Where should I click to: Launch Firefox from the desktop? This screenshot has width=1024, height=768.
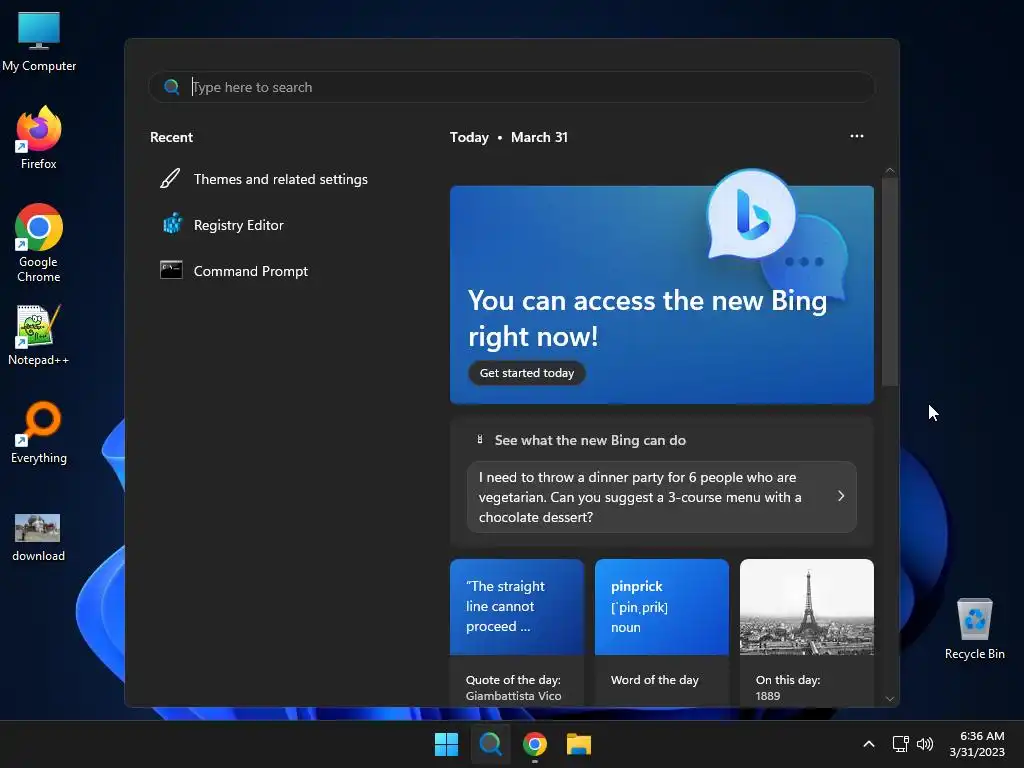(x=39, y=138)
